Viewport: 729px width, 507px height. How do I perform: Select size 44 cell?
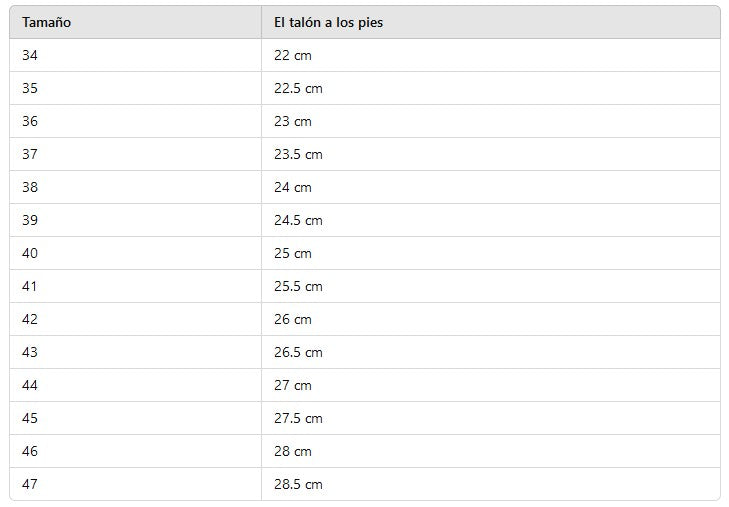[30, 385]
